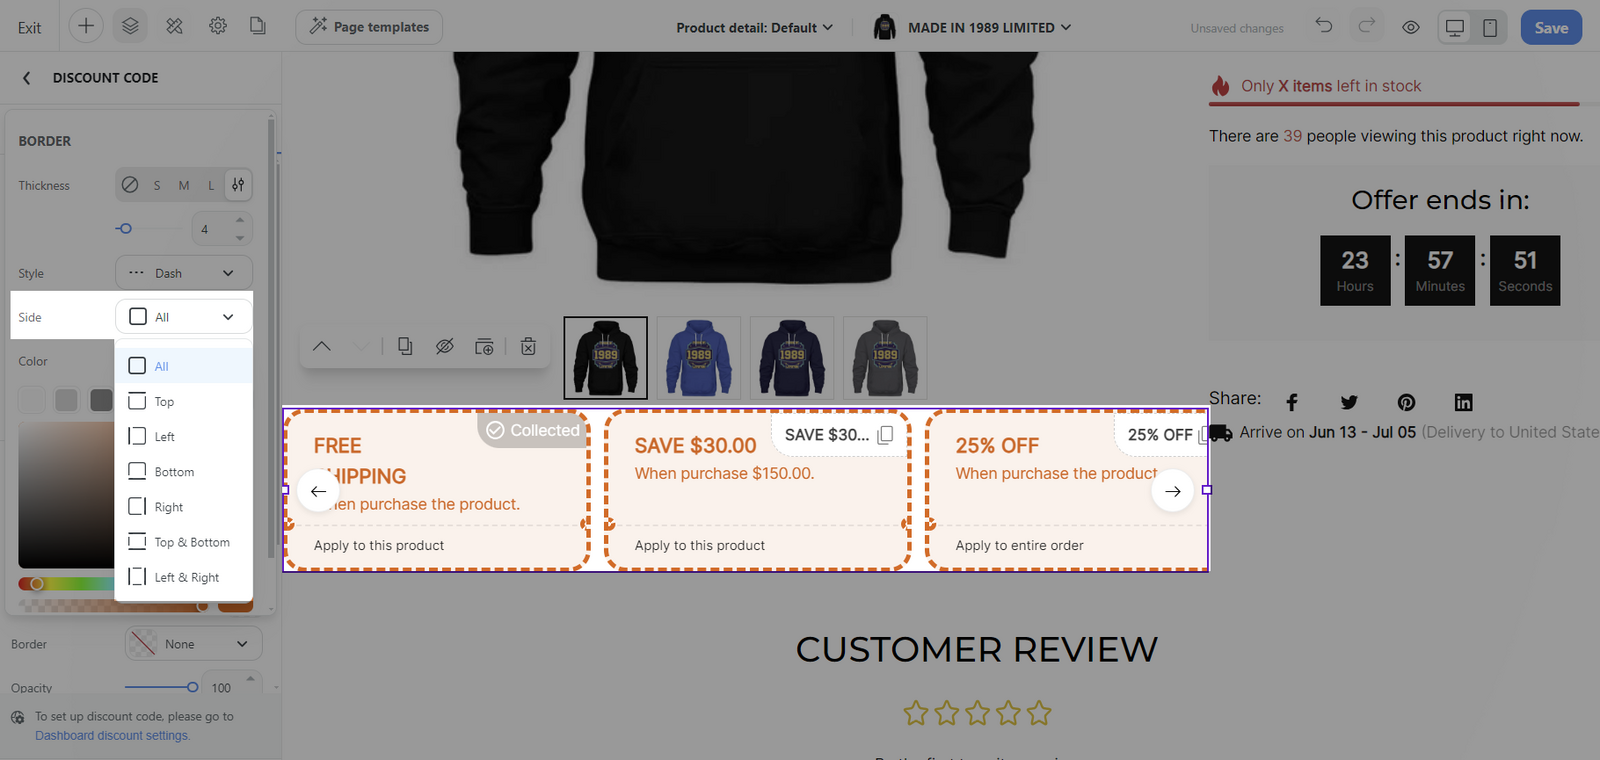Click the undo arrow icon

tap(1324, 26)
